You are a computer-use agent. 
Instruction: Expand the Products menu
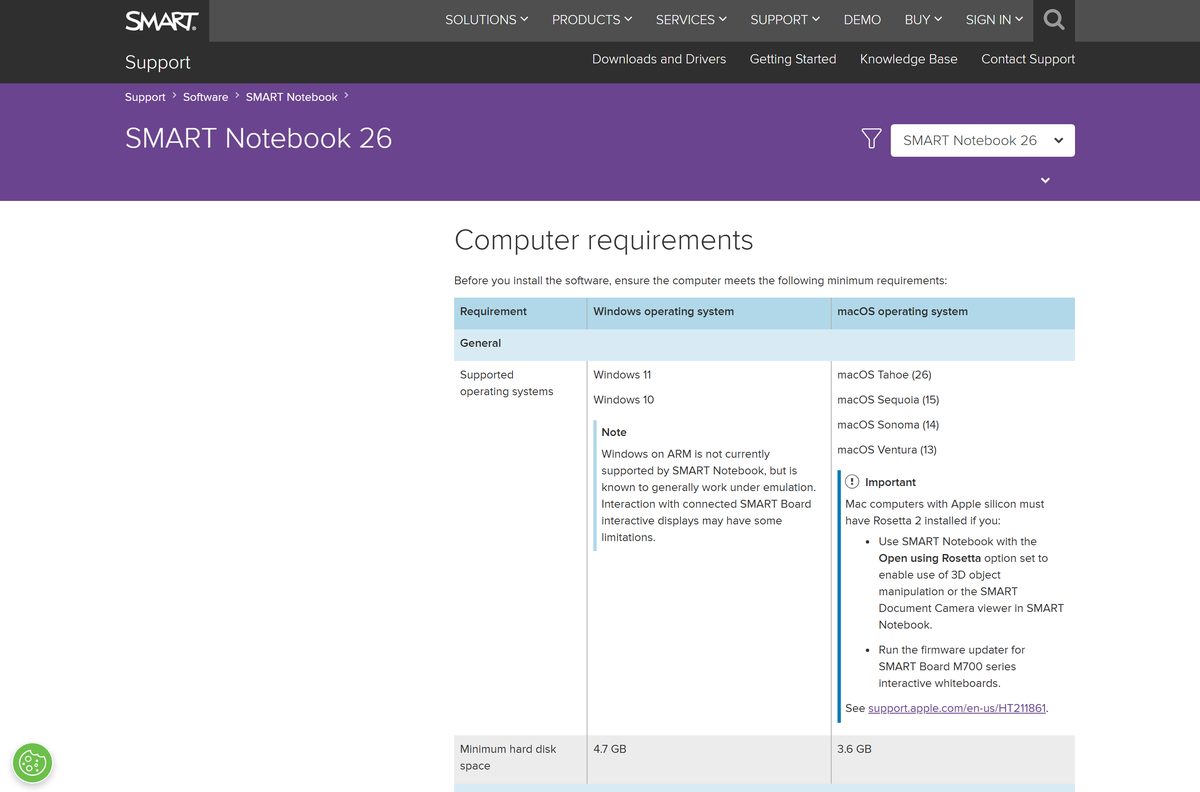click(x=592, y=20)
